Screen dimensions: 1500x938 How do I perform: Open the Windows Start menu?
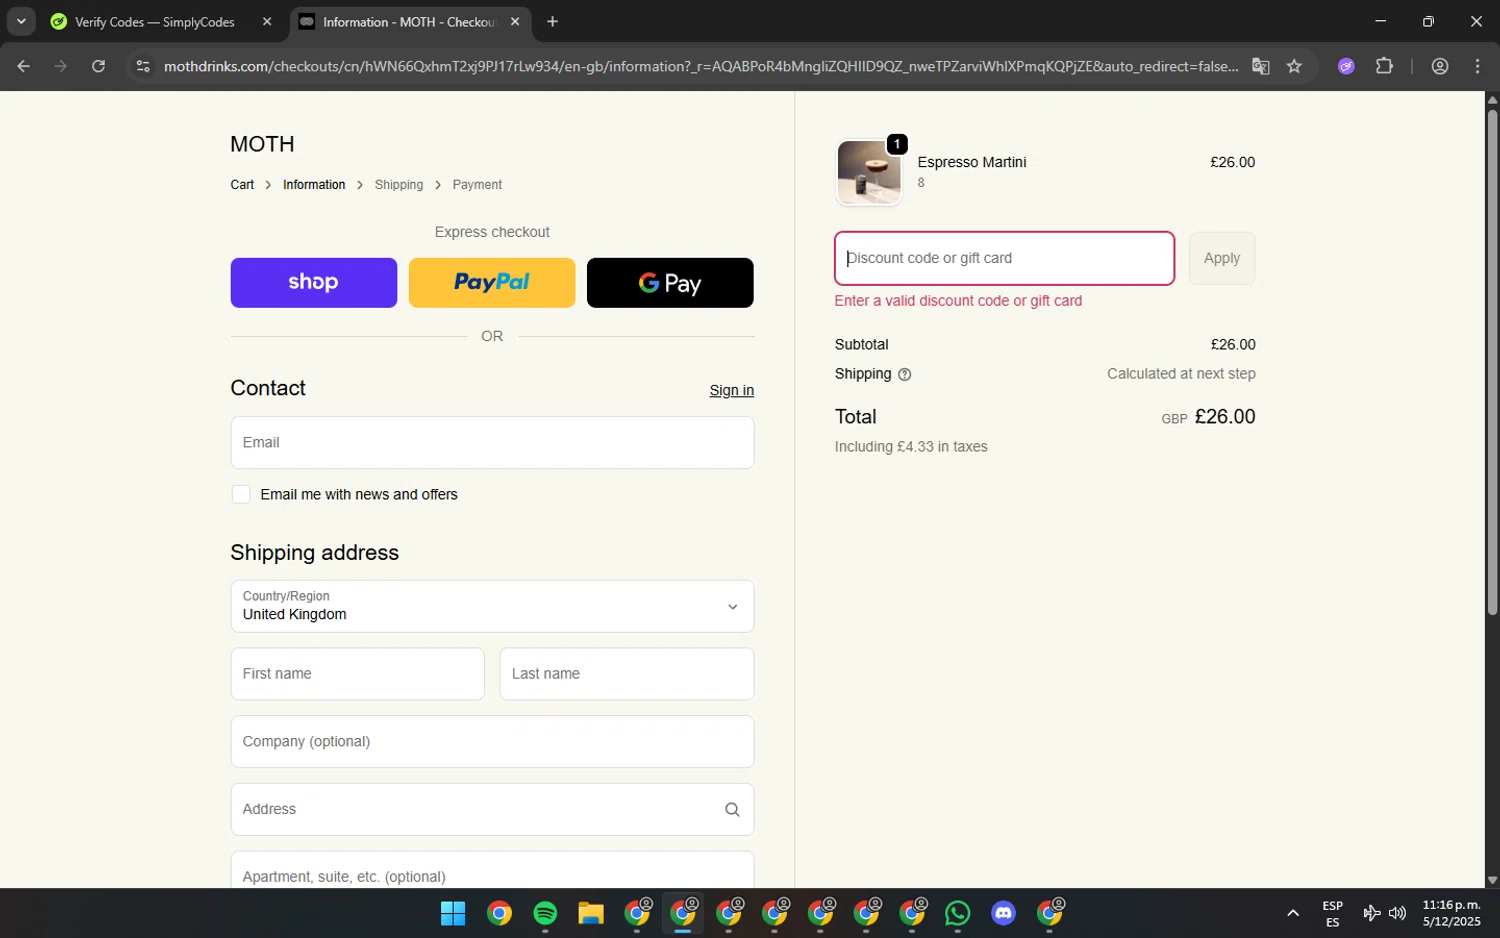(453, 913)
